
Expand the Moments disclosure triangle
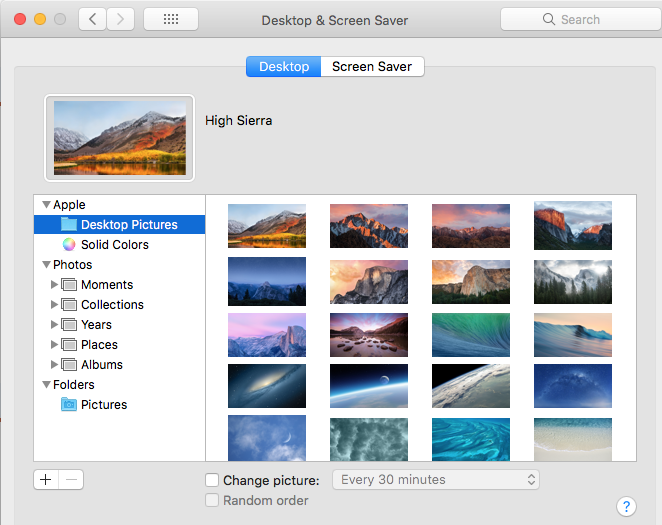54,284
